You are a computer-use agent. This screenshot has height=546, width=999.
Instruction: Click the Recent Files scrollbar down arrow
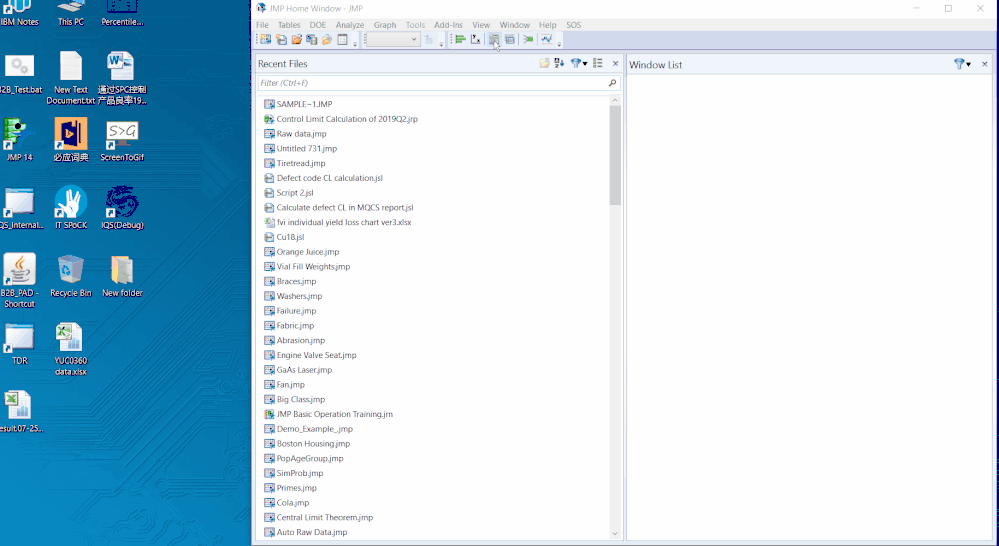click(x=615, y=533)
